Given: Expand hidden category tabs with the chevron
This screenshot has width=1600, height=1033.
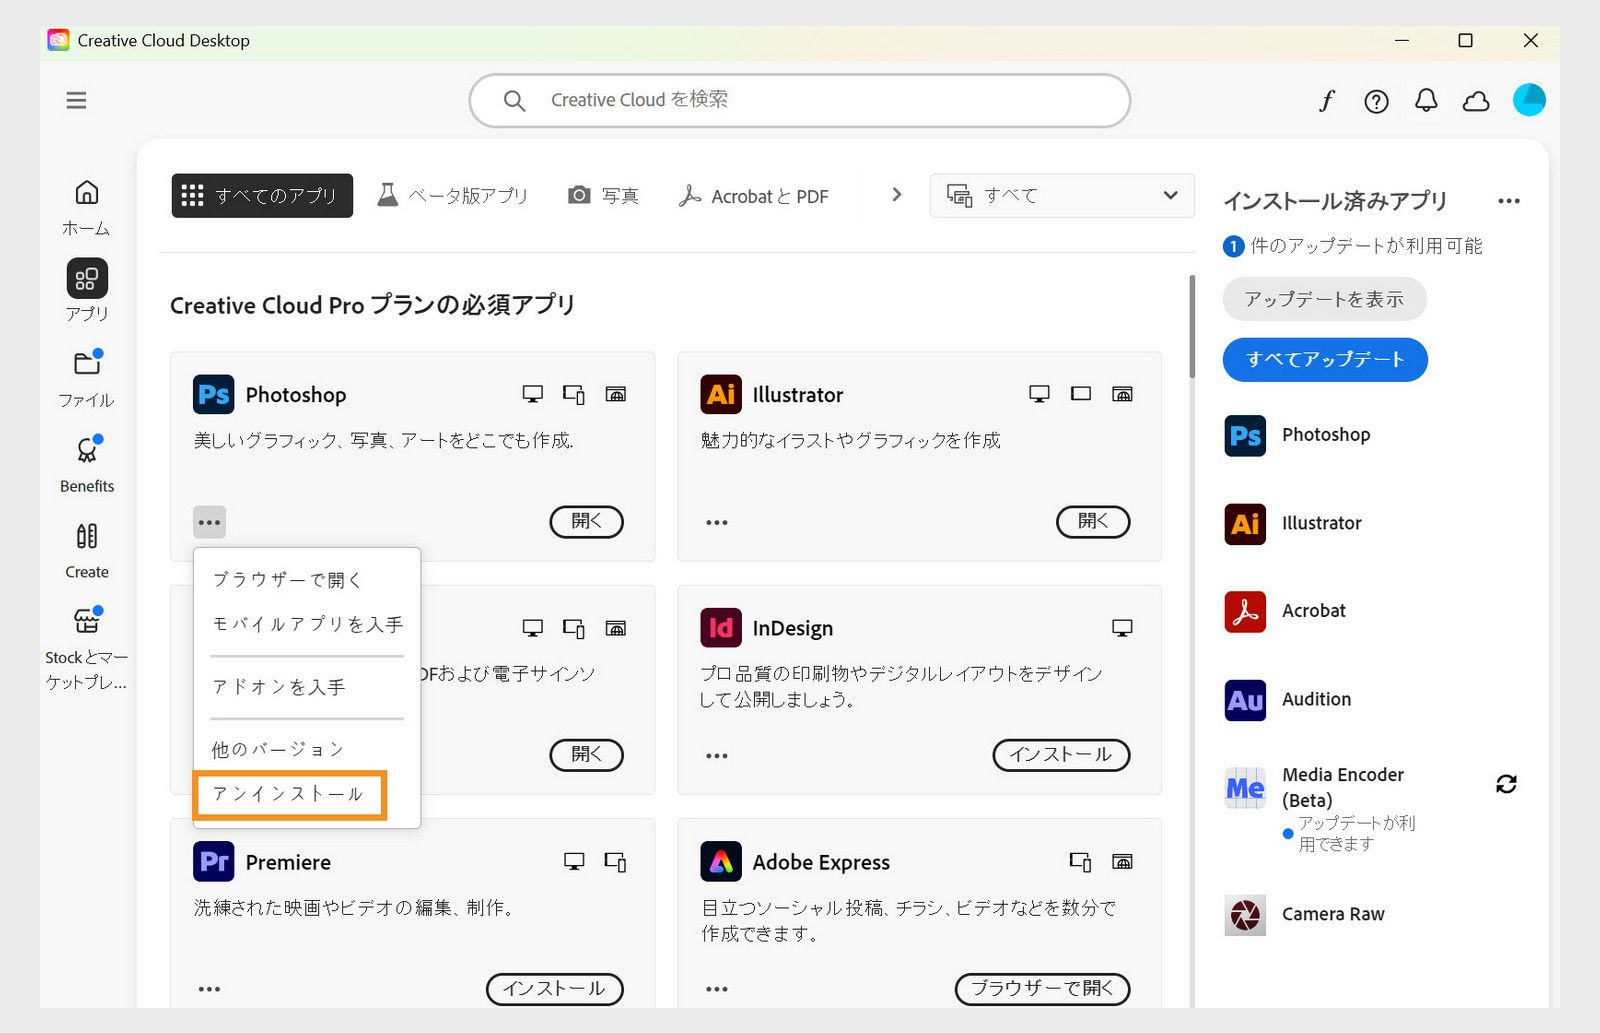Looking at the screenshot, I should pos(896,195).
